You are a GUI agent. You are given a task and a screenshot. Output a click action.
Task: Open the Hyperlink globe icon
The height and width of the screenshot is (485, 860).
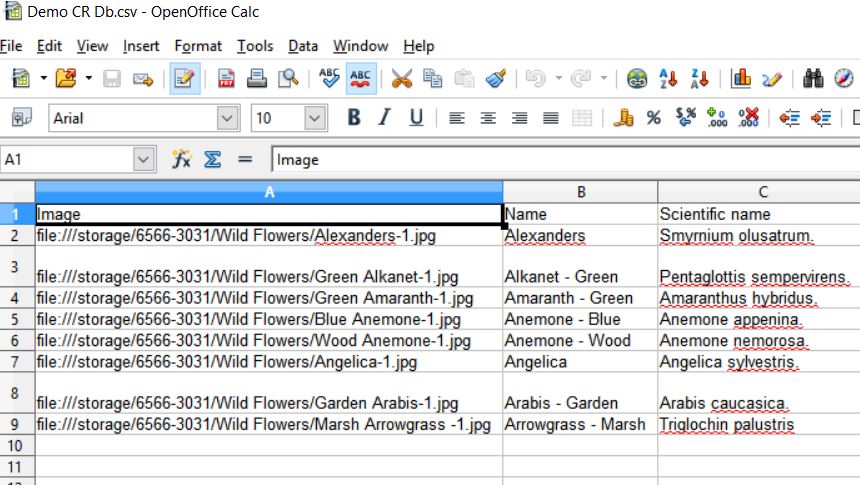(637, 78)
